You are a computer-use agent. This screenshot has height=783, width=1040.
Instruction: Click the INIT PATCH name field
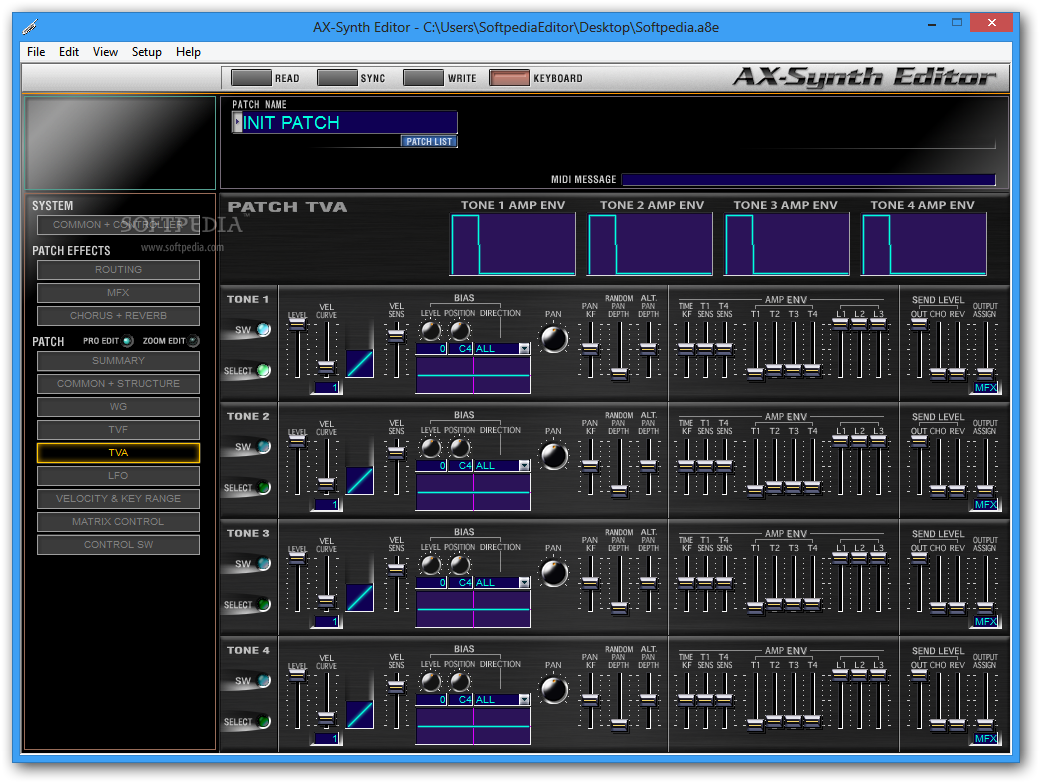coord(350,123)
